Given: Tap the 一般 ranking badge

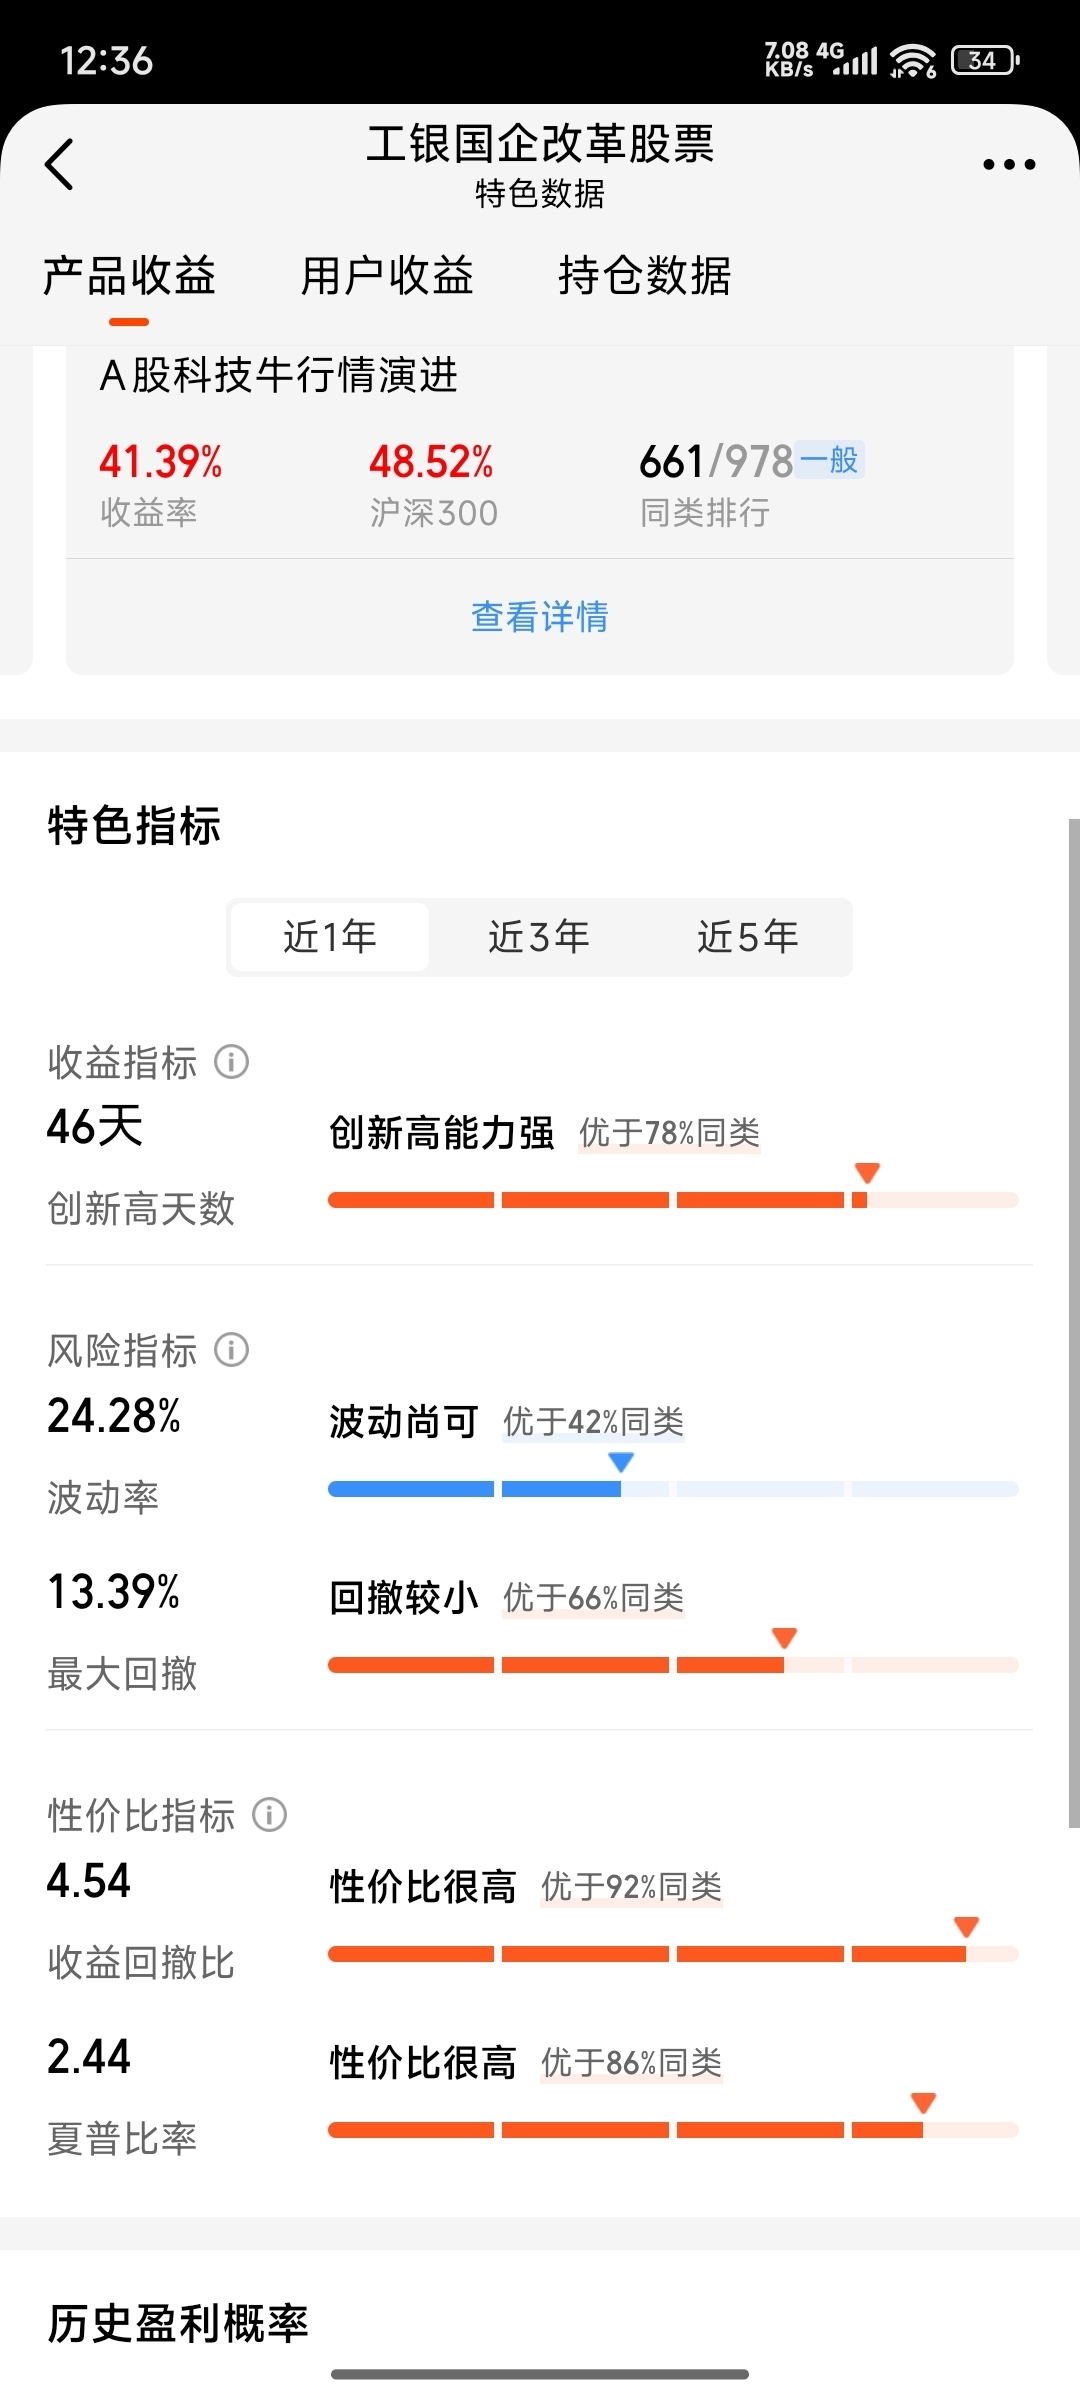Looking at the screenshot, I should pos(830,460).
